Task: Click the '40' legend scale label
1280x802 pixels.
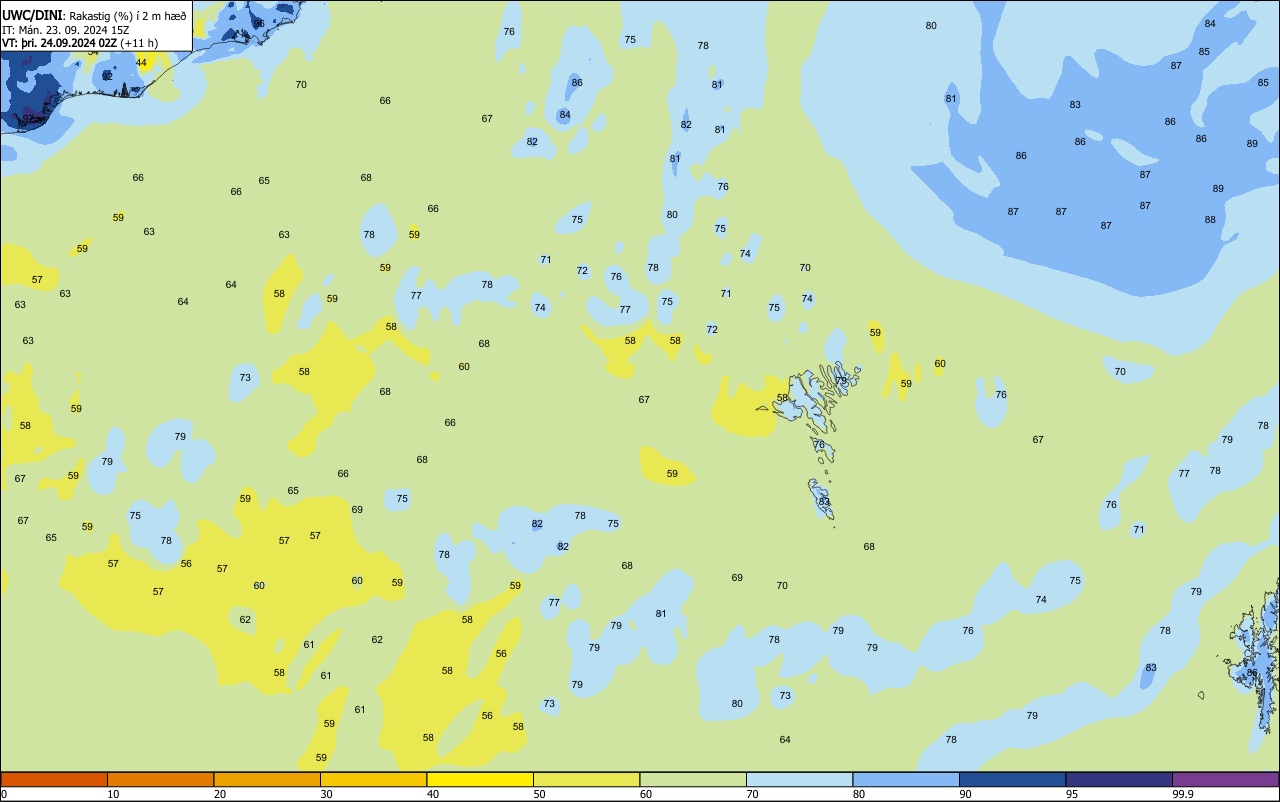Action: pyautogui.click(x=433, y=794)
